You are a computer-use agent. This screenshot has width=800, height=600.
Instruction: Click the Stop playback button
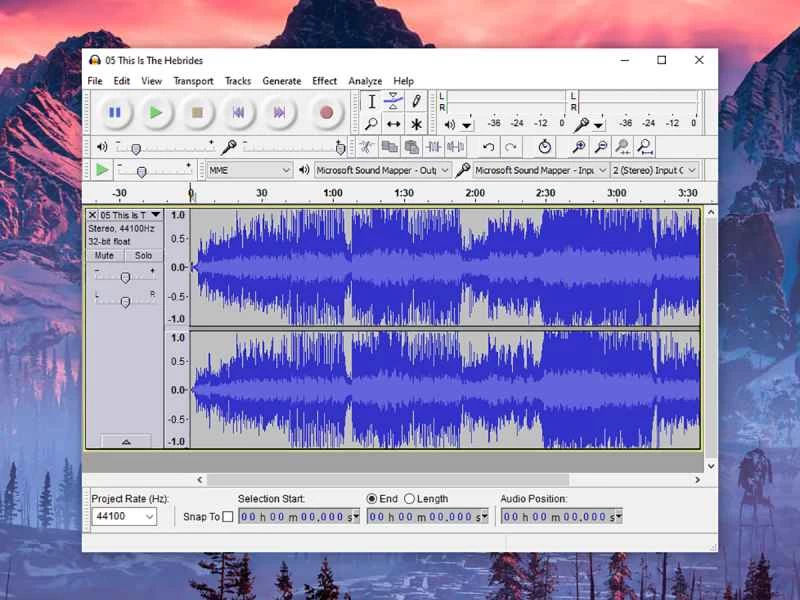[197, 113]
